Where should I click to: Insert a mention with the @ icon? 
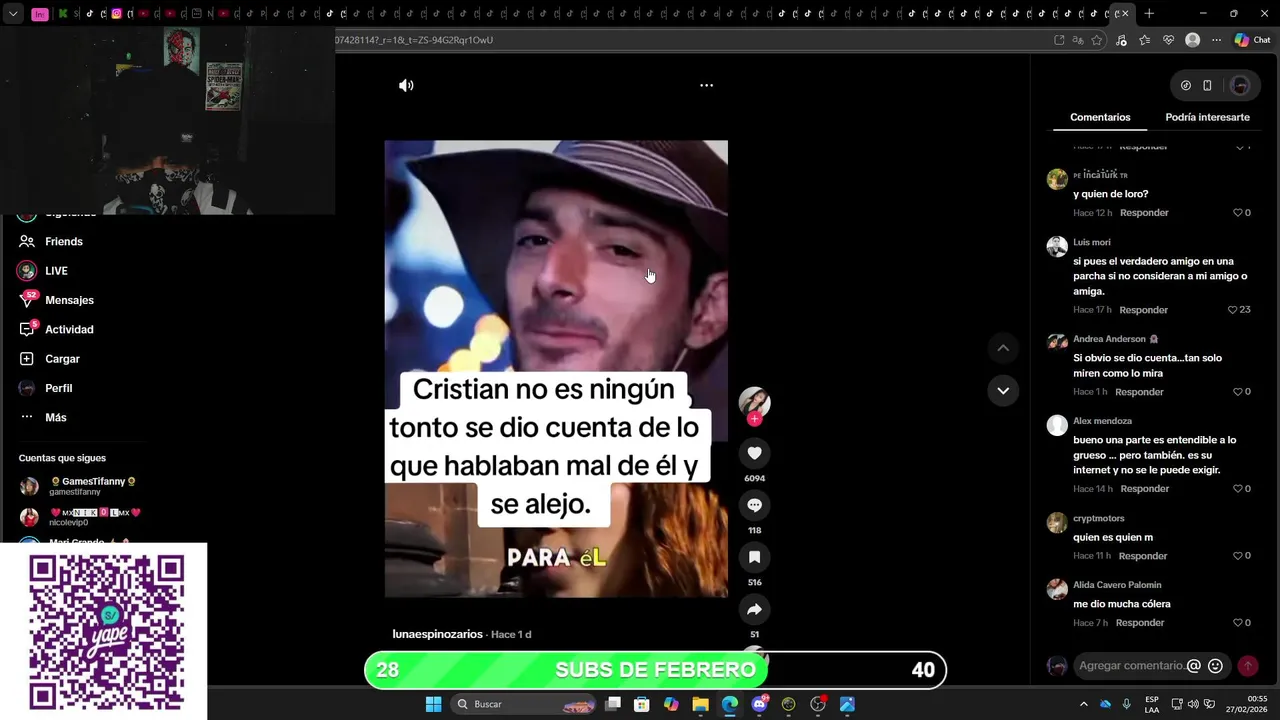coord(1193,666)
